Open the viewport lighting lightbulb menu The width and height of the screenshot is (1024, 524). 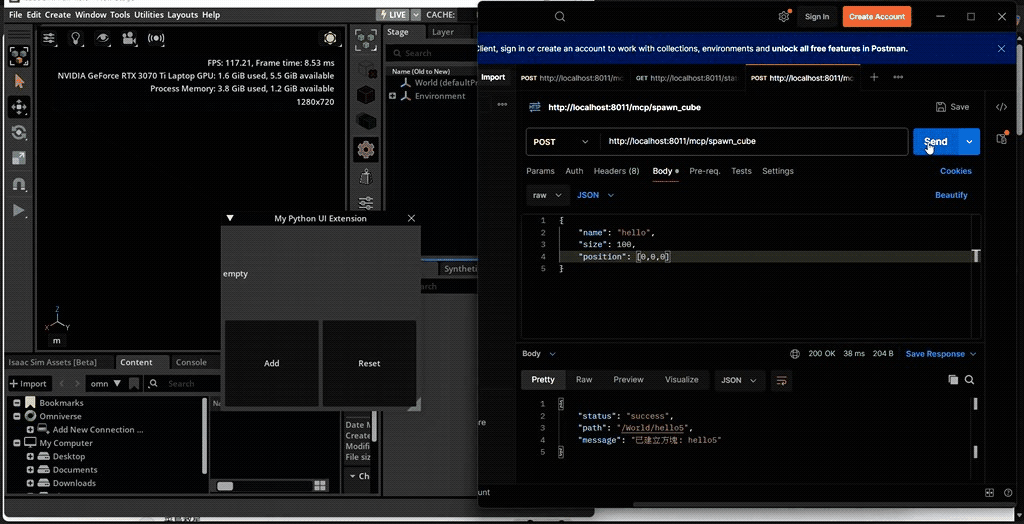76,38
